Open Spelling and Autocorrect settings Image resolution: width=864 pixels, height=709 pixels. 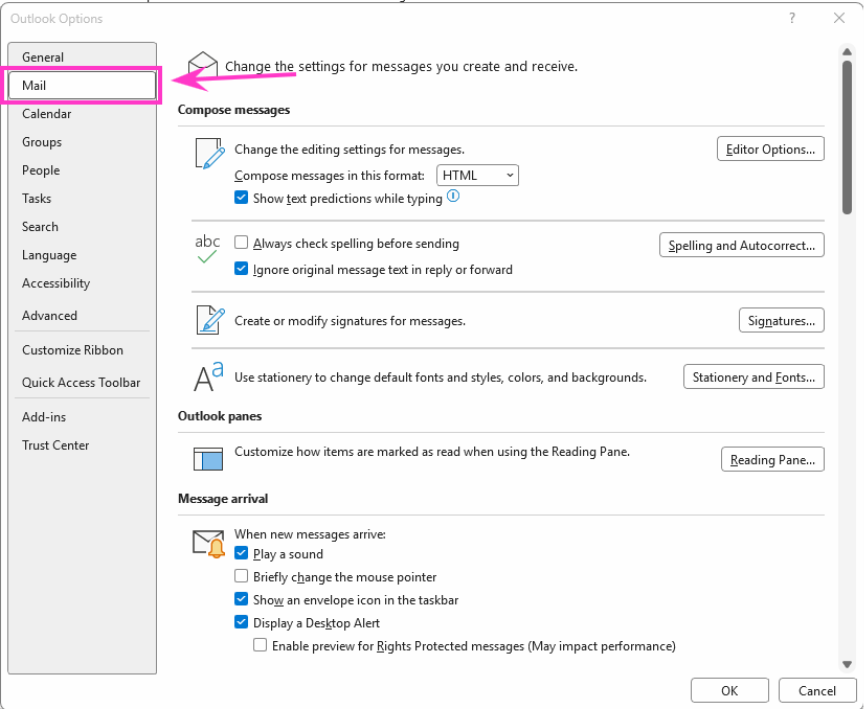(742, 245)
